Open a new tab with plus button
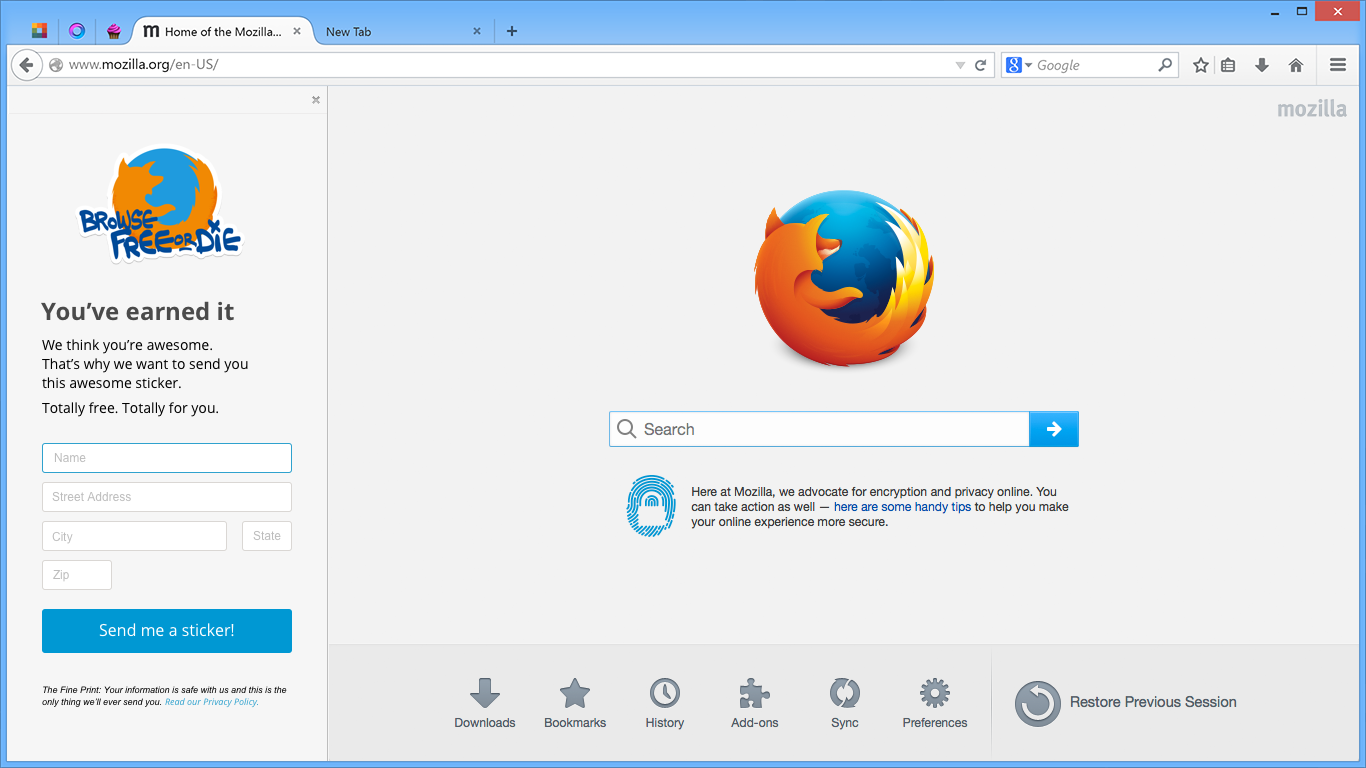The image size is (1366, 768). (x=512, y=31)
